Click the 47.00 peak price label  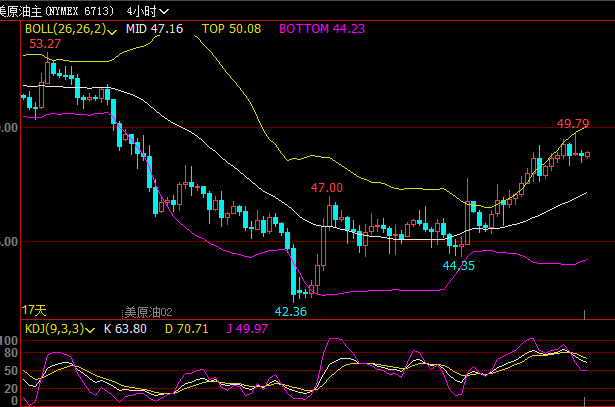[x=327, y=187]
